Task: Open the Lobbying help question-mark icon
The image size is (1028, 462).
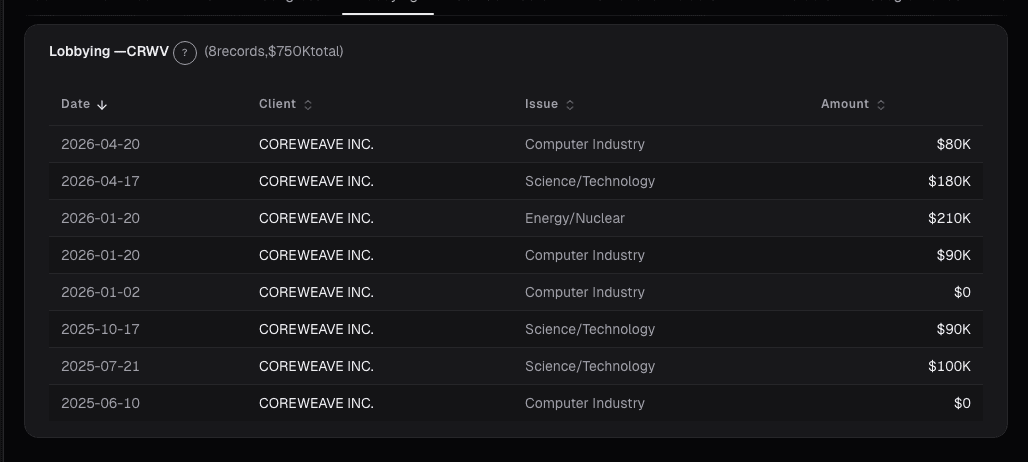Action: pyautogui.click(x=185, y=53)
